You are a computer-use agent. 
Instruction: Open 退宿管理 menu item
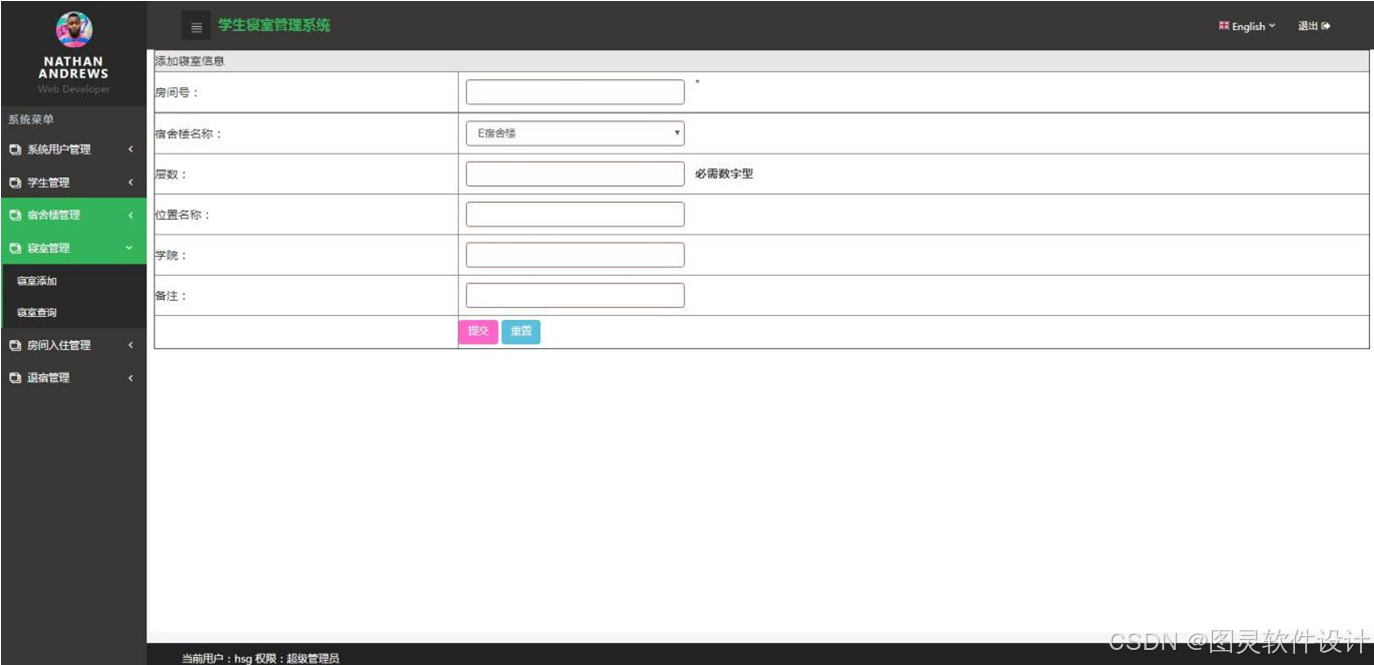pos(73,378)
